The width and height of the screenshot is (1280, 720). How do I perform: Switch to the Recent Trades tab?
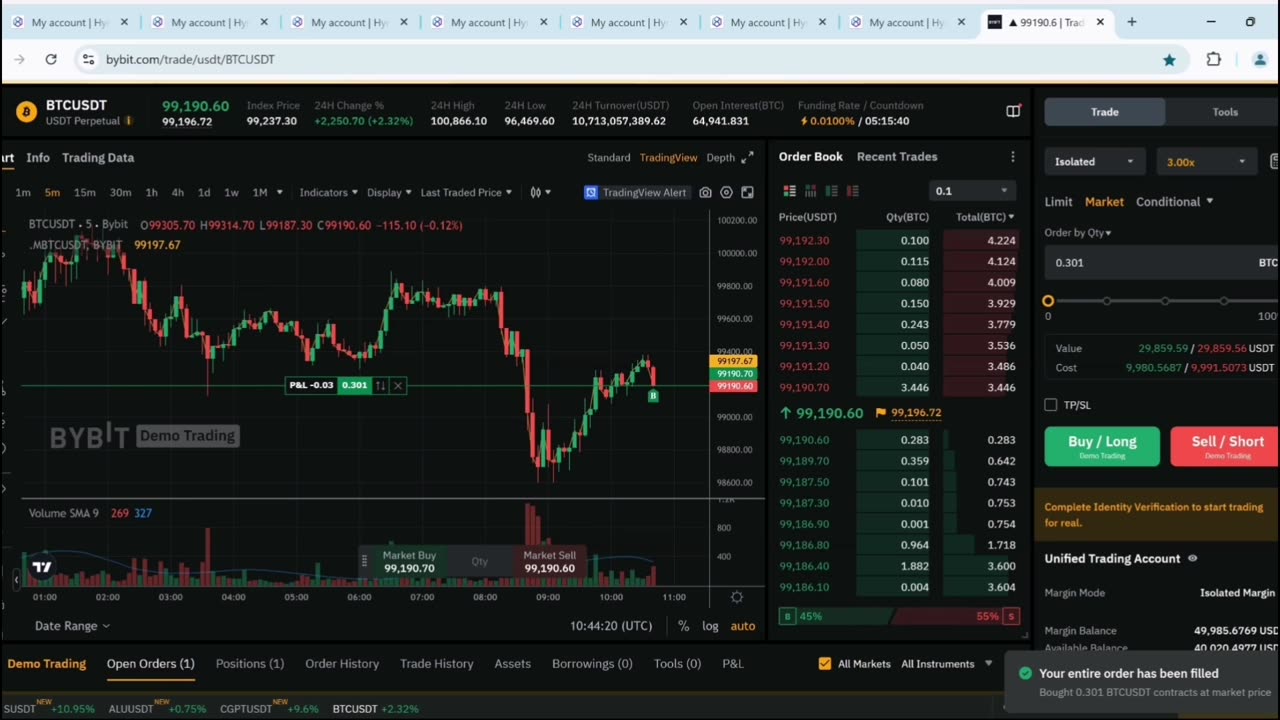tap(897, 156)
